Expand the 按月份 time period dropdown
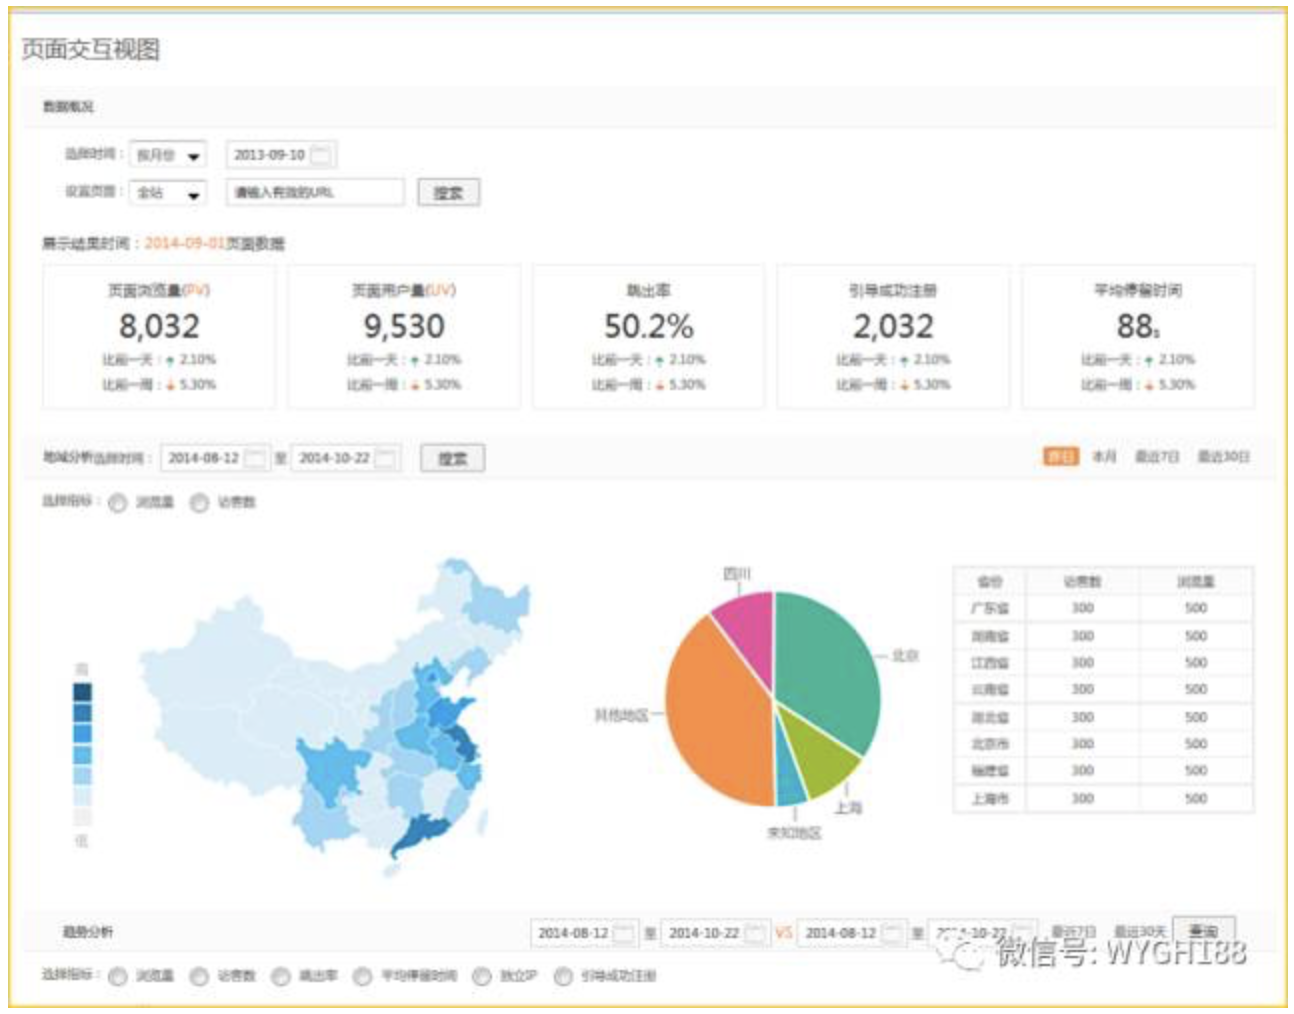 point(168,155)
